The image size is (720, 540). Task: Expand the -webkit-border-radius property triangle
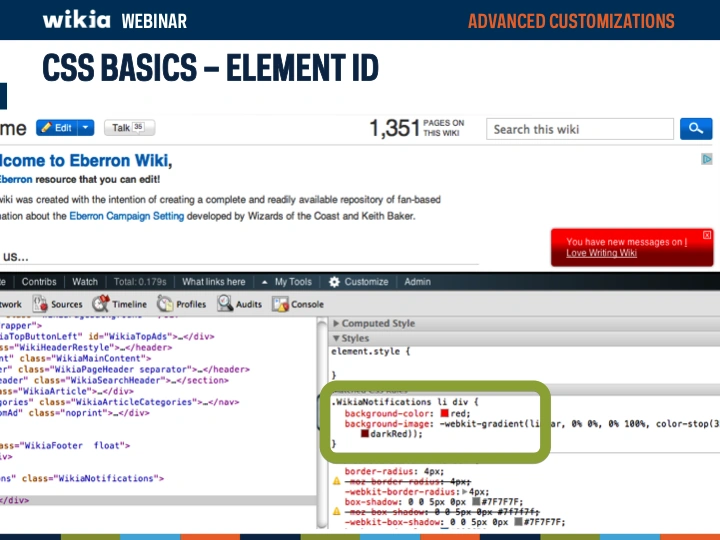pos(464,492)
